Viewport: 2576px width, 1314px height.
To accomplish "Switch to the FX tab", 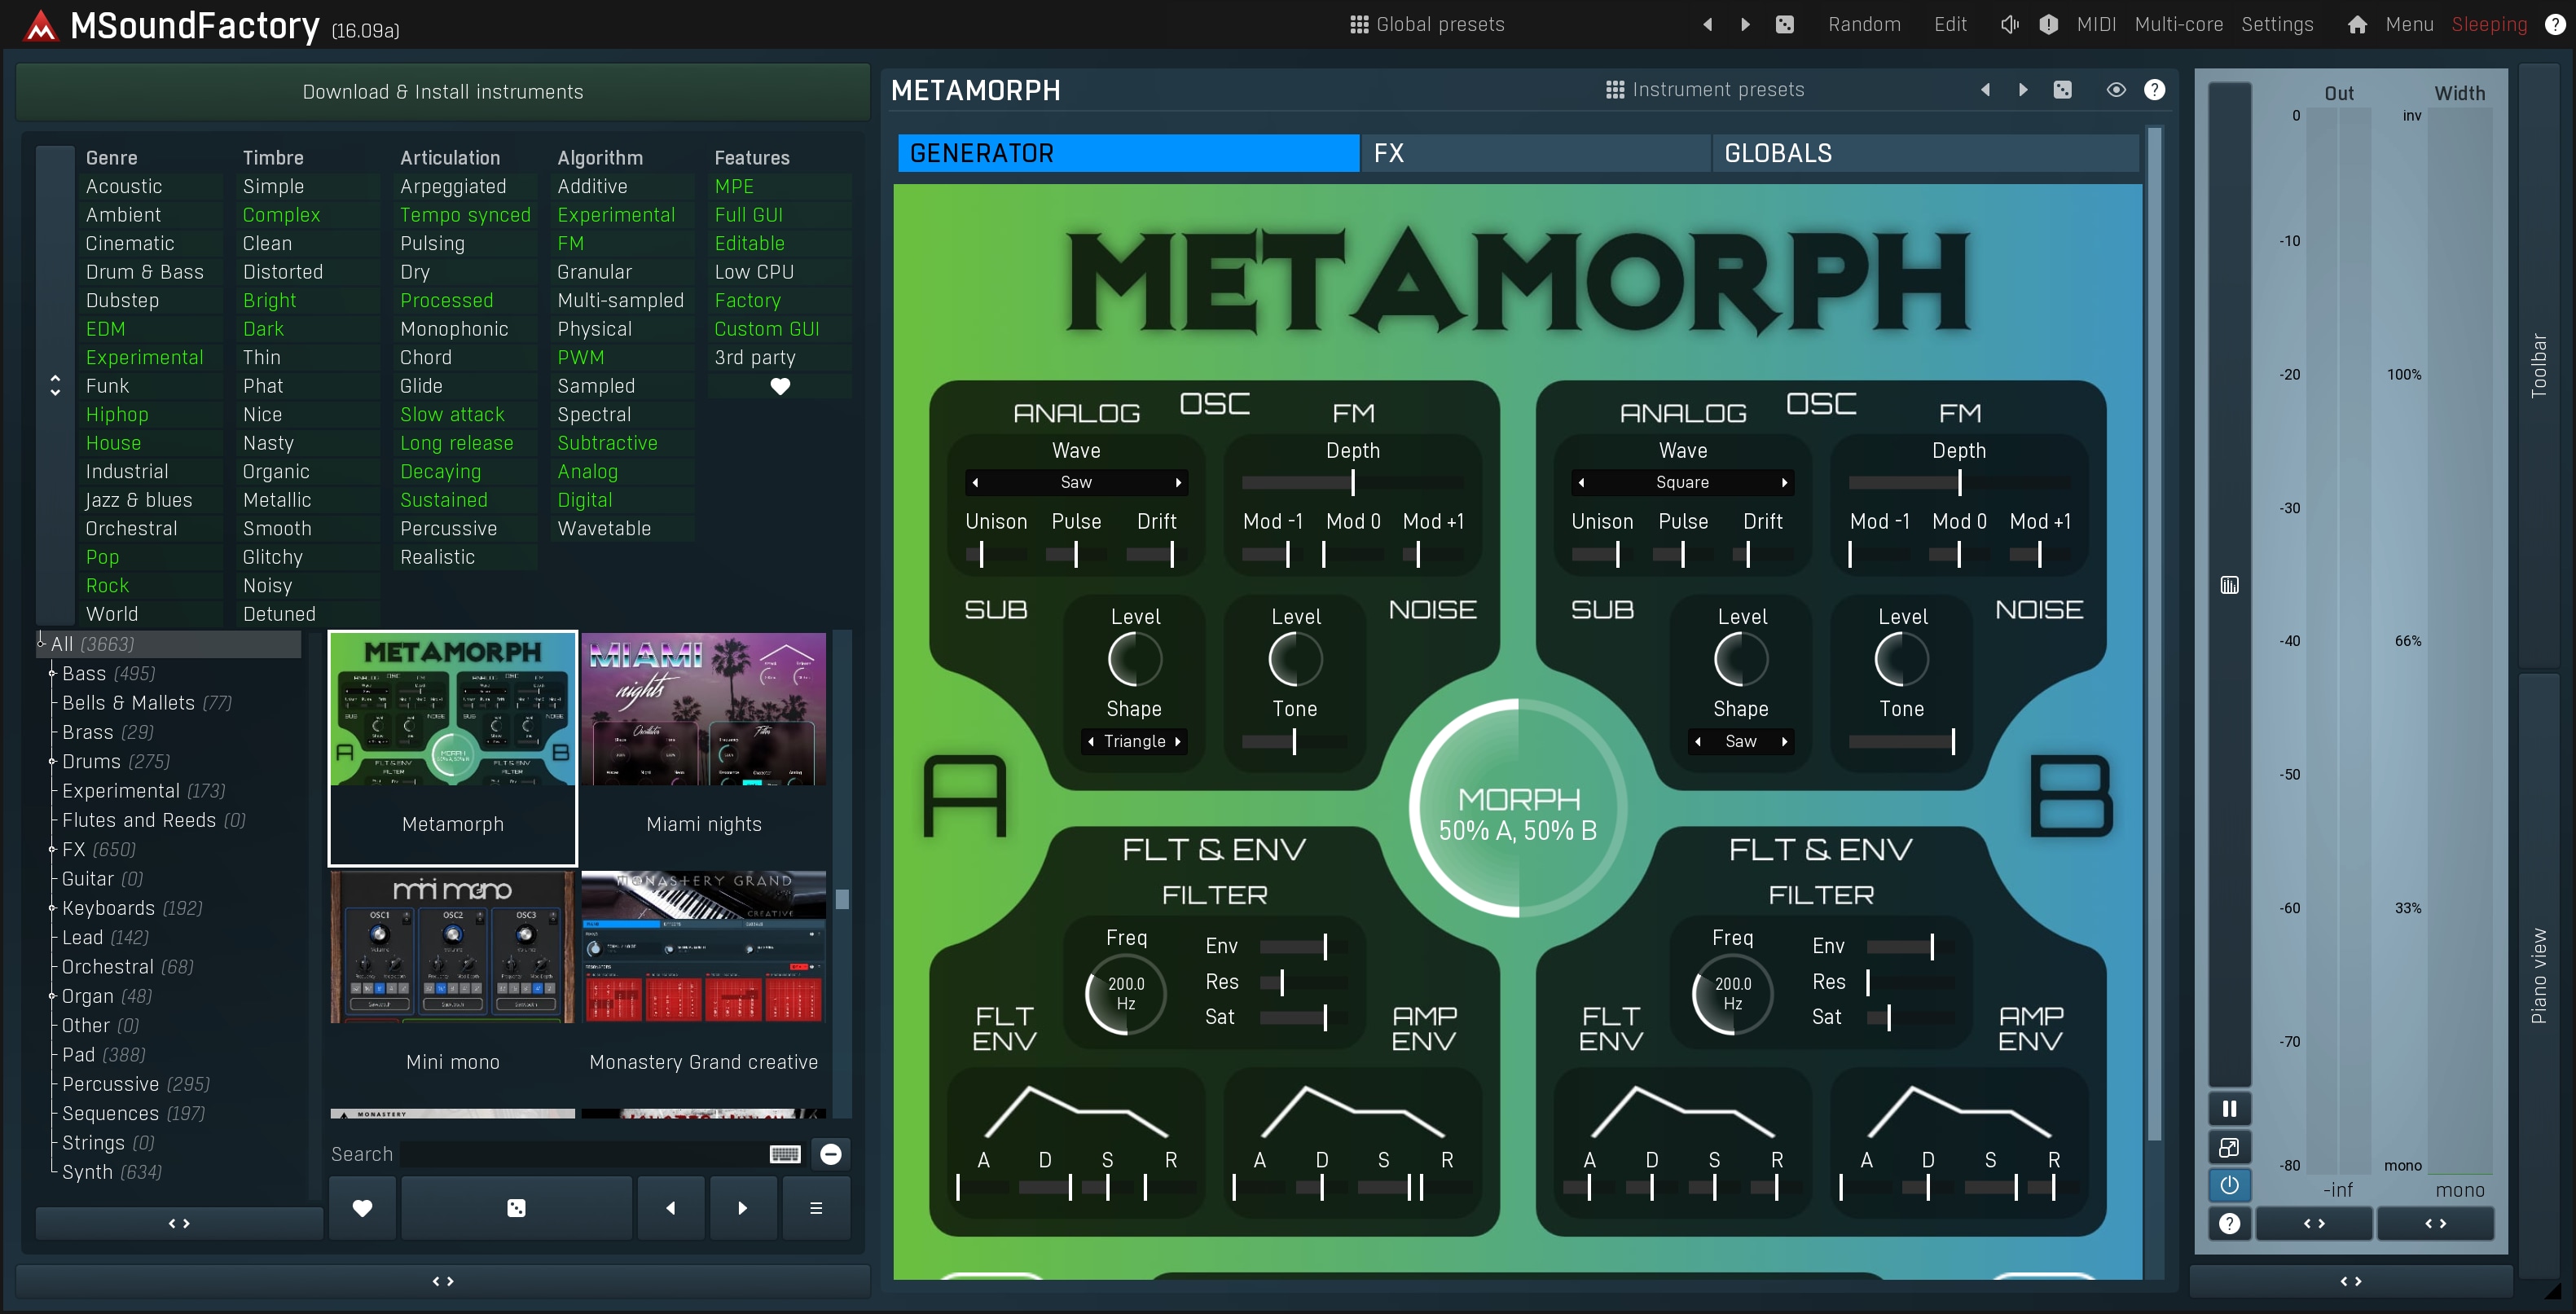I will tap(1534, 153).
